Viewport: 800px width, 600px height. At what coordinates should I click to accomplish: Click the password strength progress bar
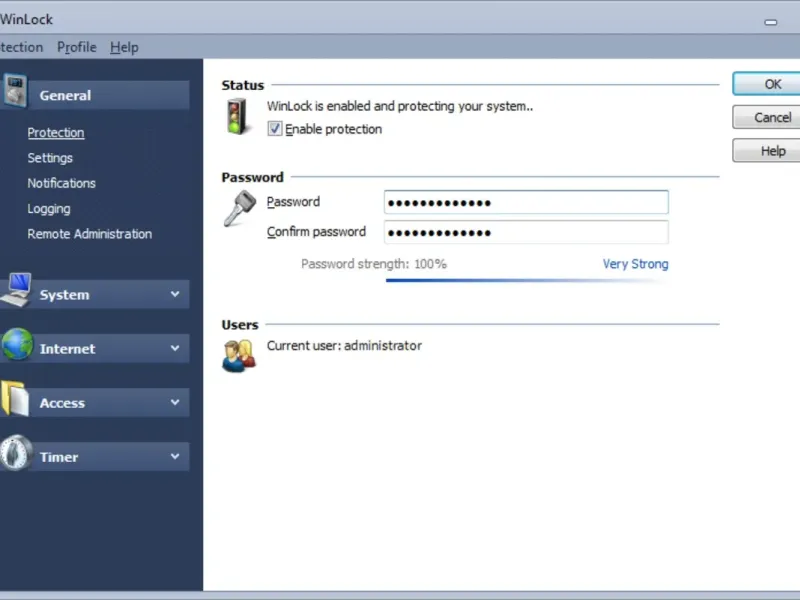coord(527,280)
